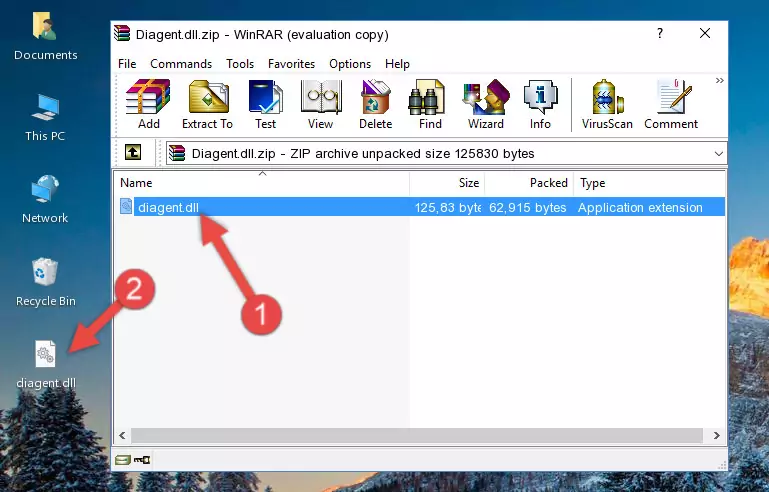This screenshot has width=769, height=492.
Task: Sort by the Packed column header
Action: [x=529, y=183]
